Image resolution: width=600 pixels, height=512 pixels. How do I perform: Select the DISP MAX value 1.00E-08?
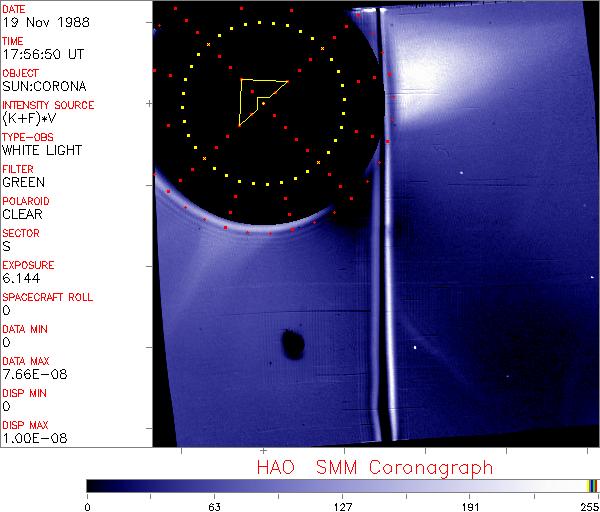pos(32,438)
